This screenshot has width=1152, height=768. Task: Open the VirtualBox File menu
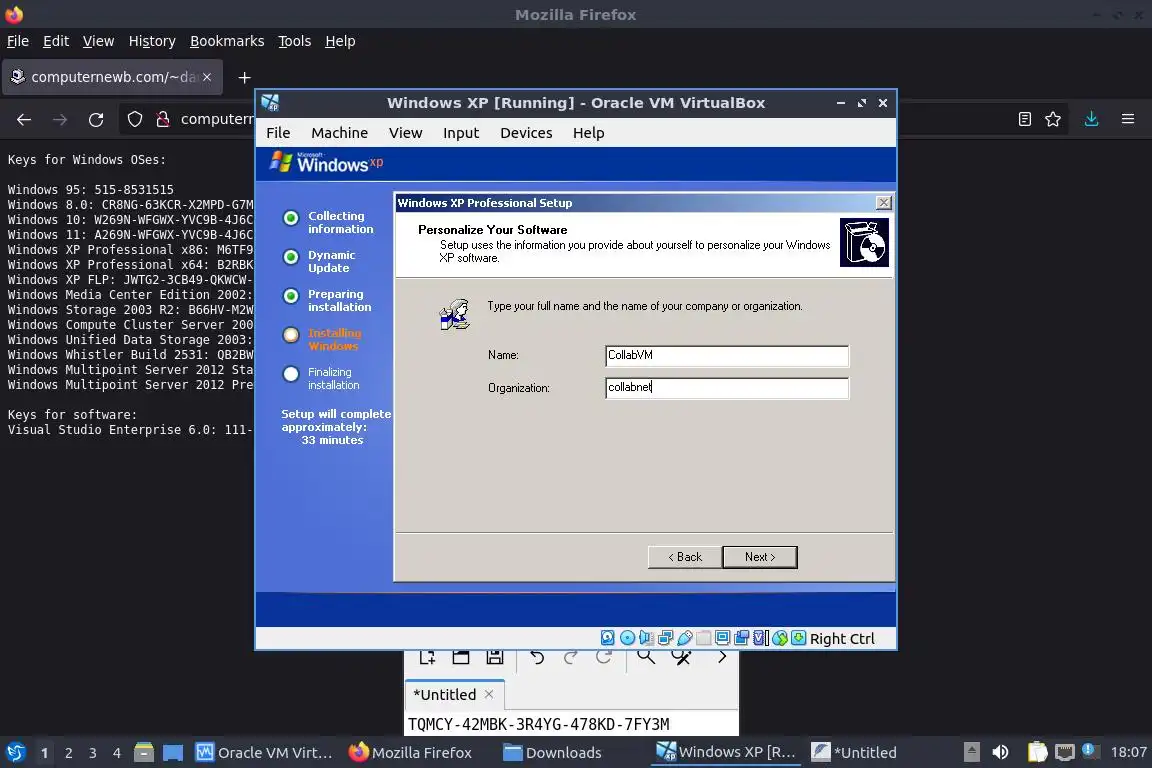[x=278, y=133]
